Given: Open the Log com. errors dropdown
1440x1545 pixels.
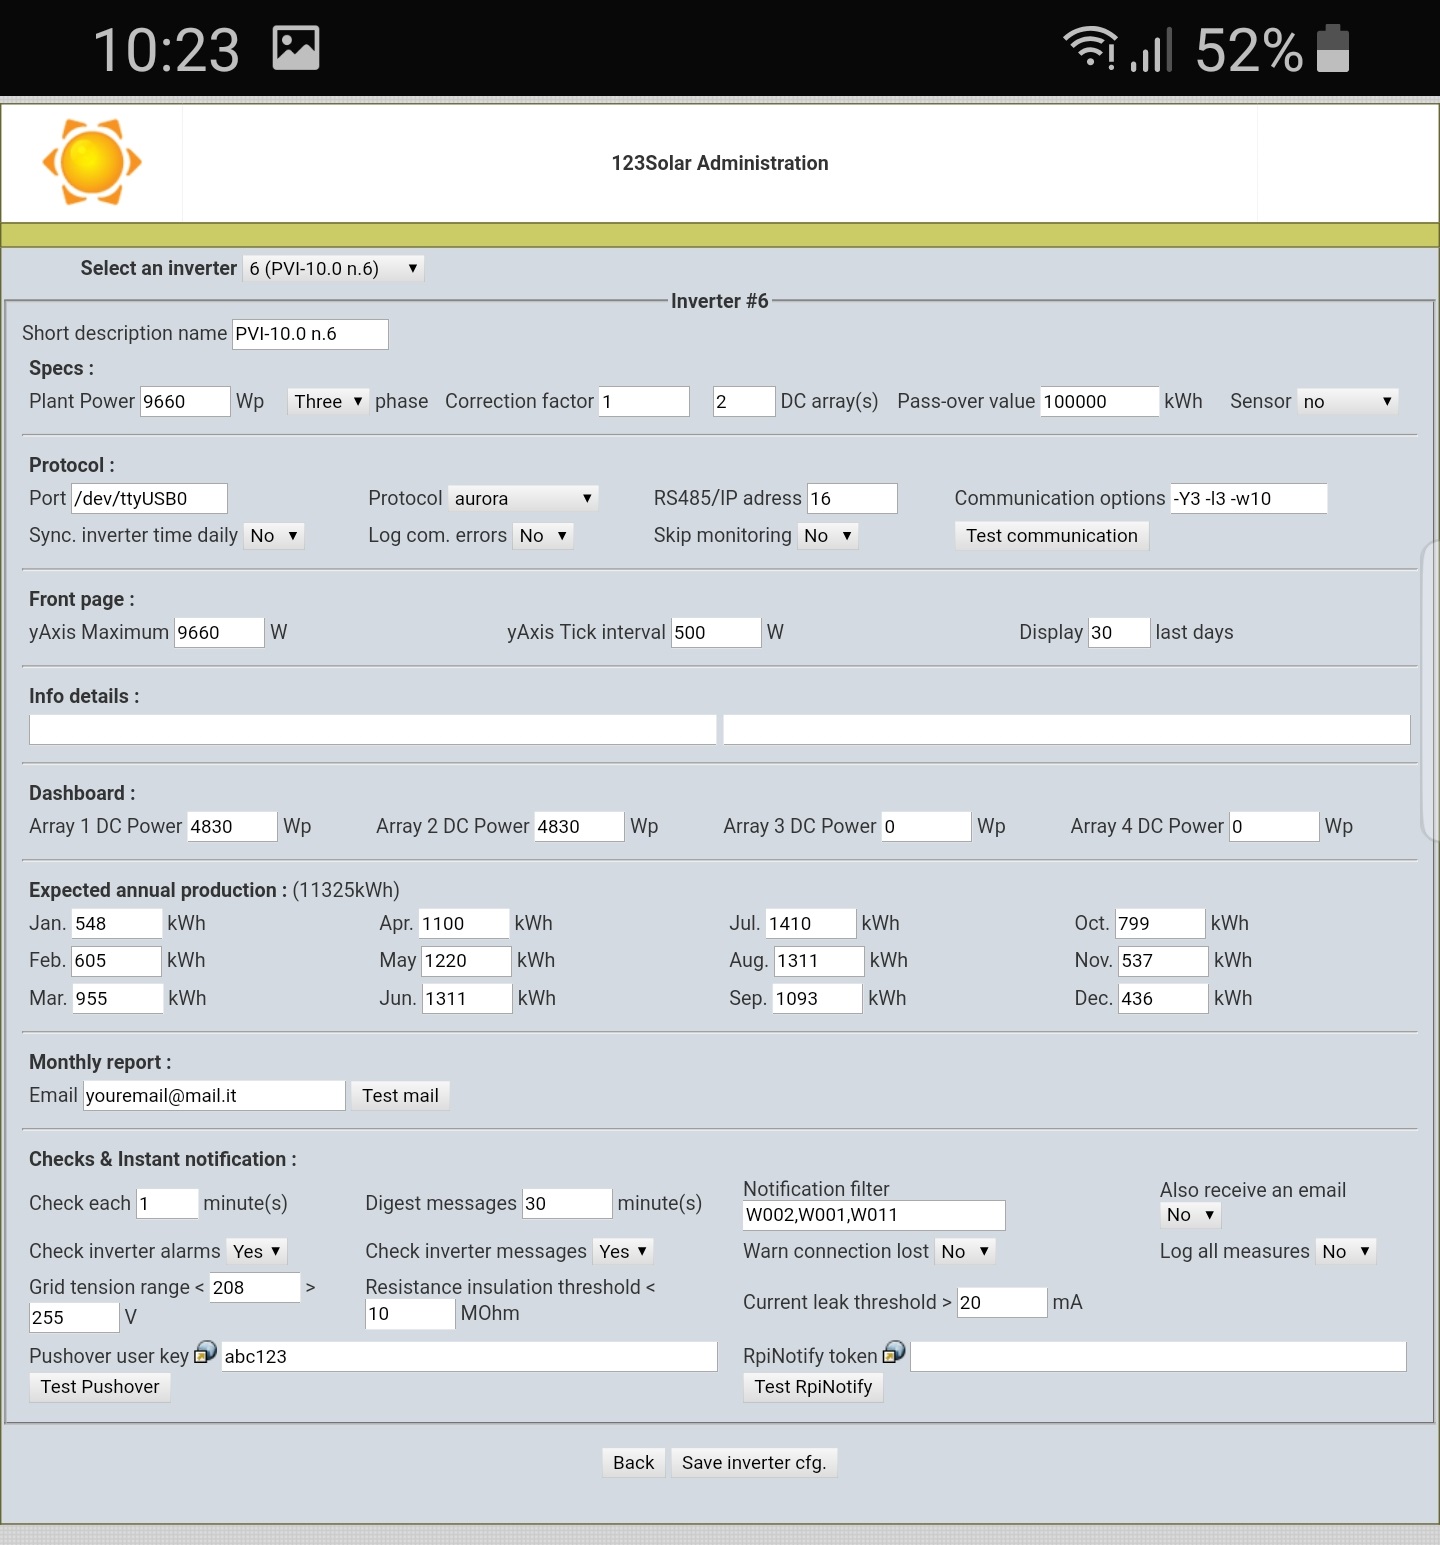Looking at the screenshot, I should coord(543,535).
